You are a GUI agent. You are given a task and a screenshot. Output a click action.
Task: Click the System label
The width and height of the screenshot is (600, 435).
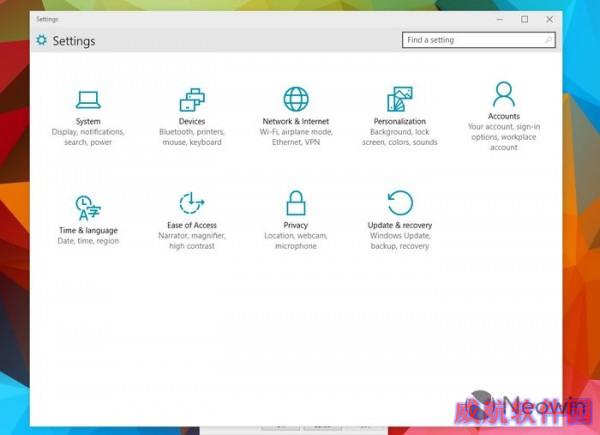click(88, 121)
